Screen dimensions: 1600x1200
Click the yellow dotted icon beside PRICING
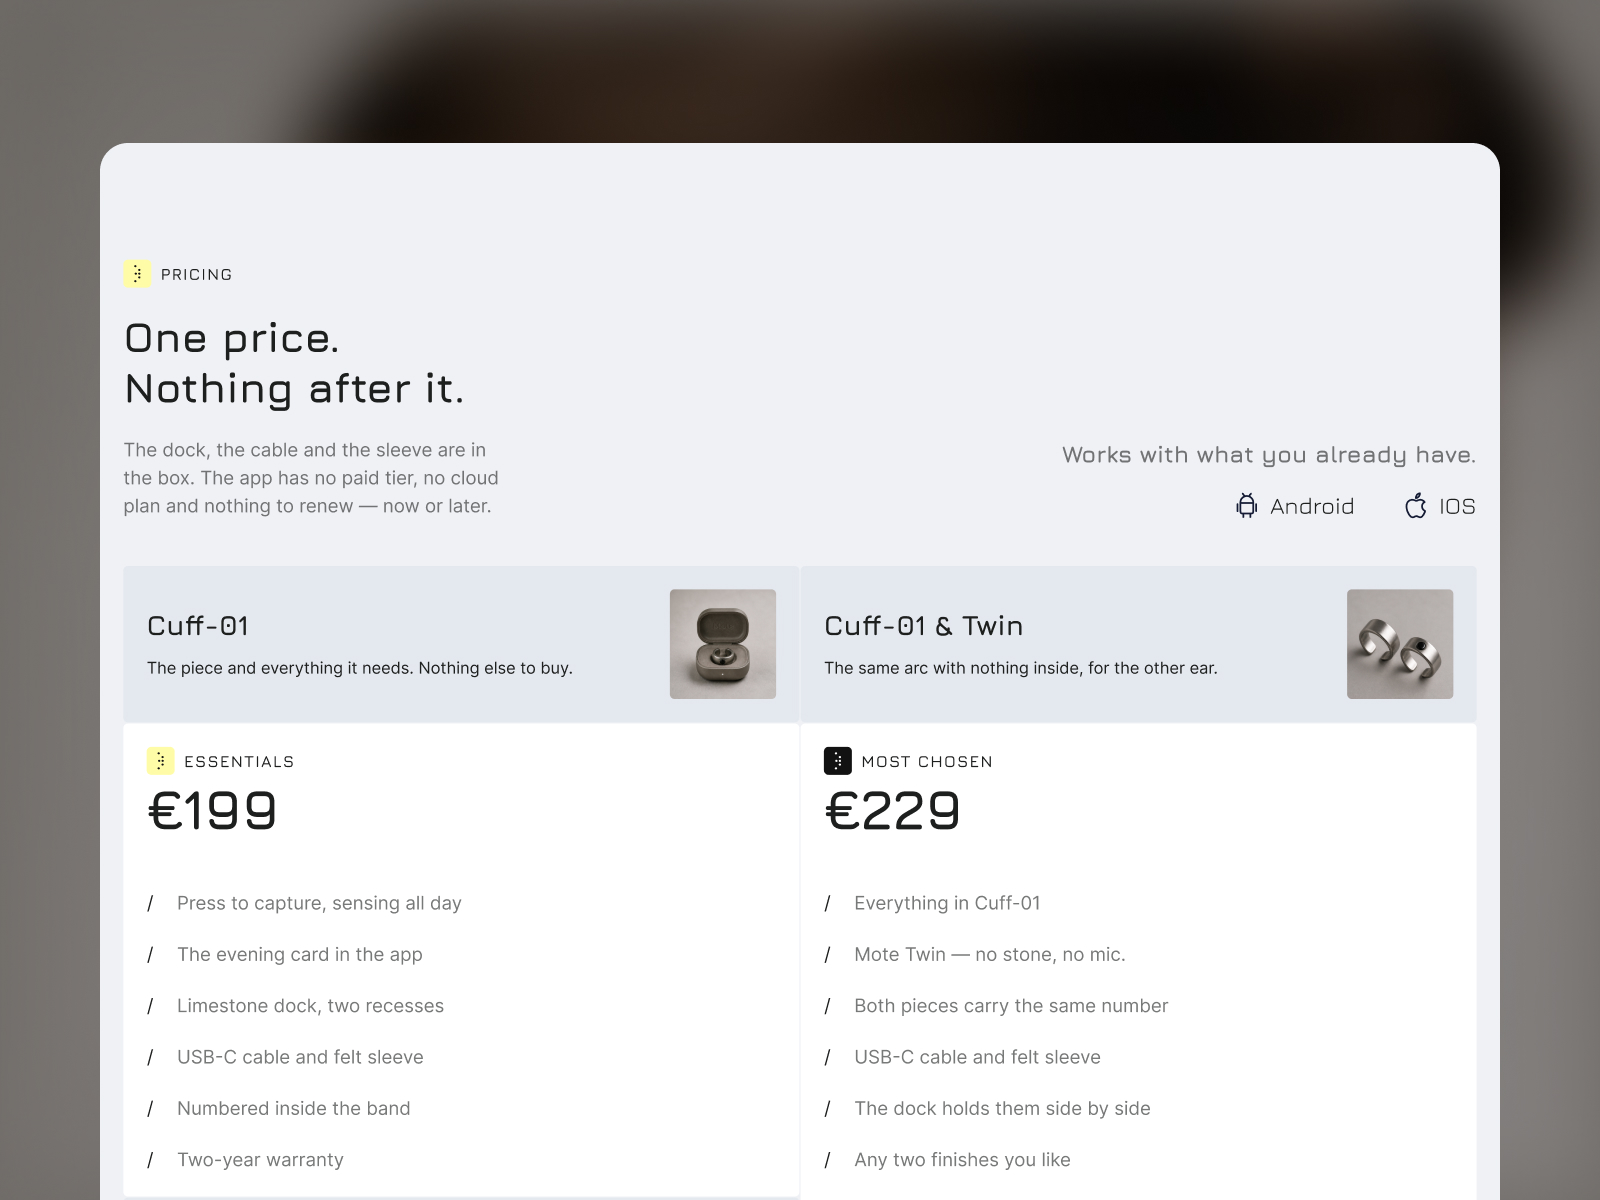click(137, 274)
